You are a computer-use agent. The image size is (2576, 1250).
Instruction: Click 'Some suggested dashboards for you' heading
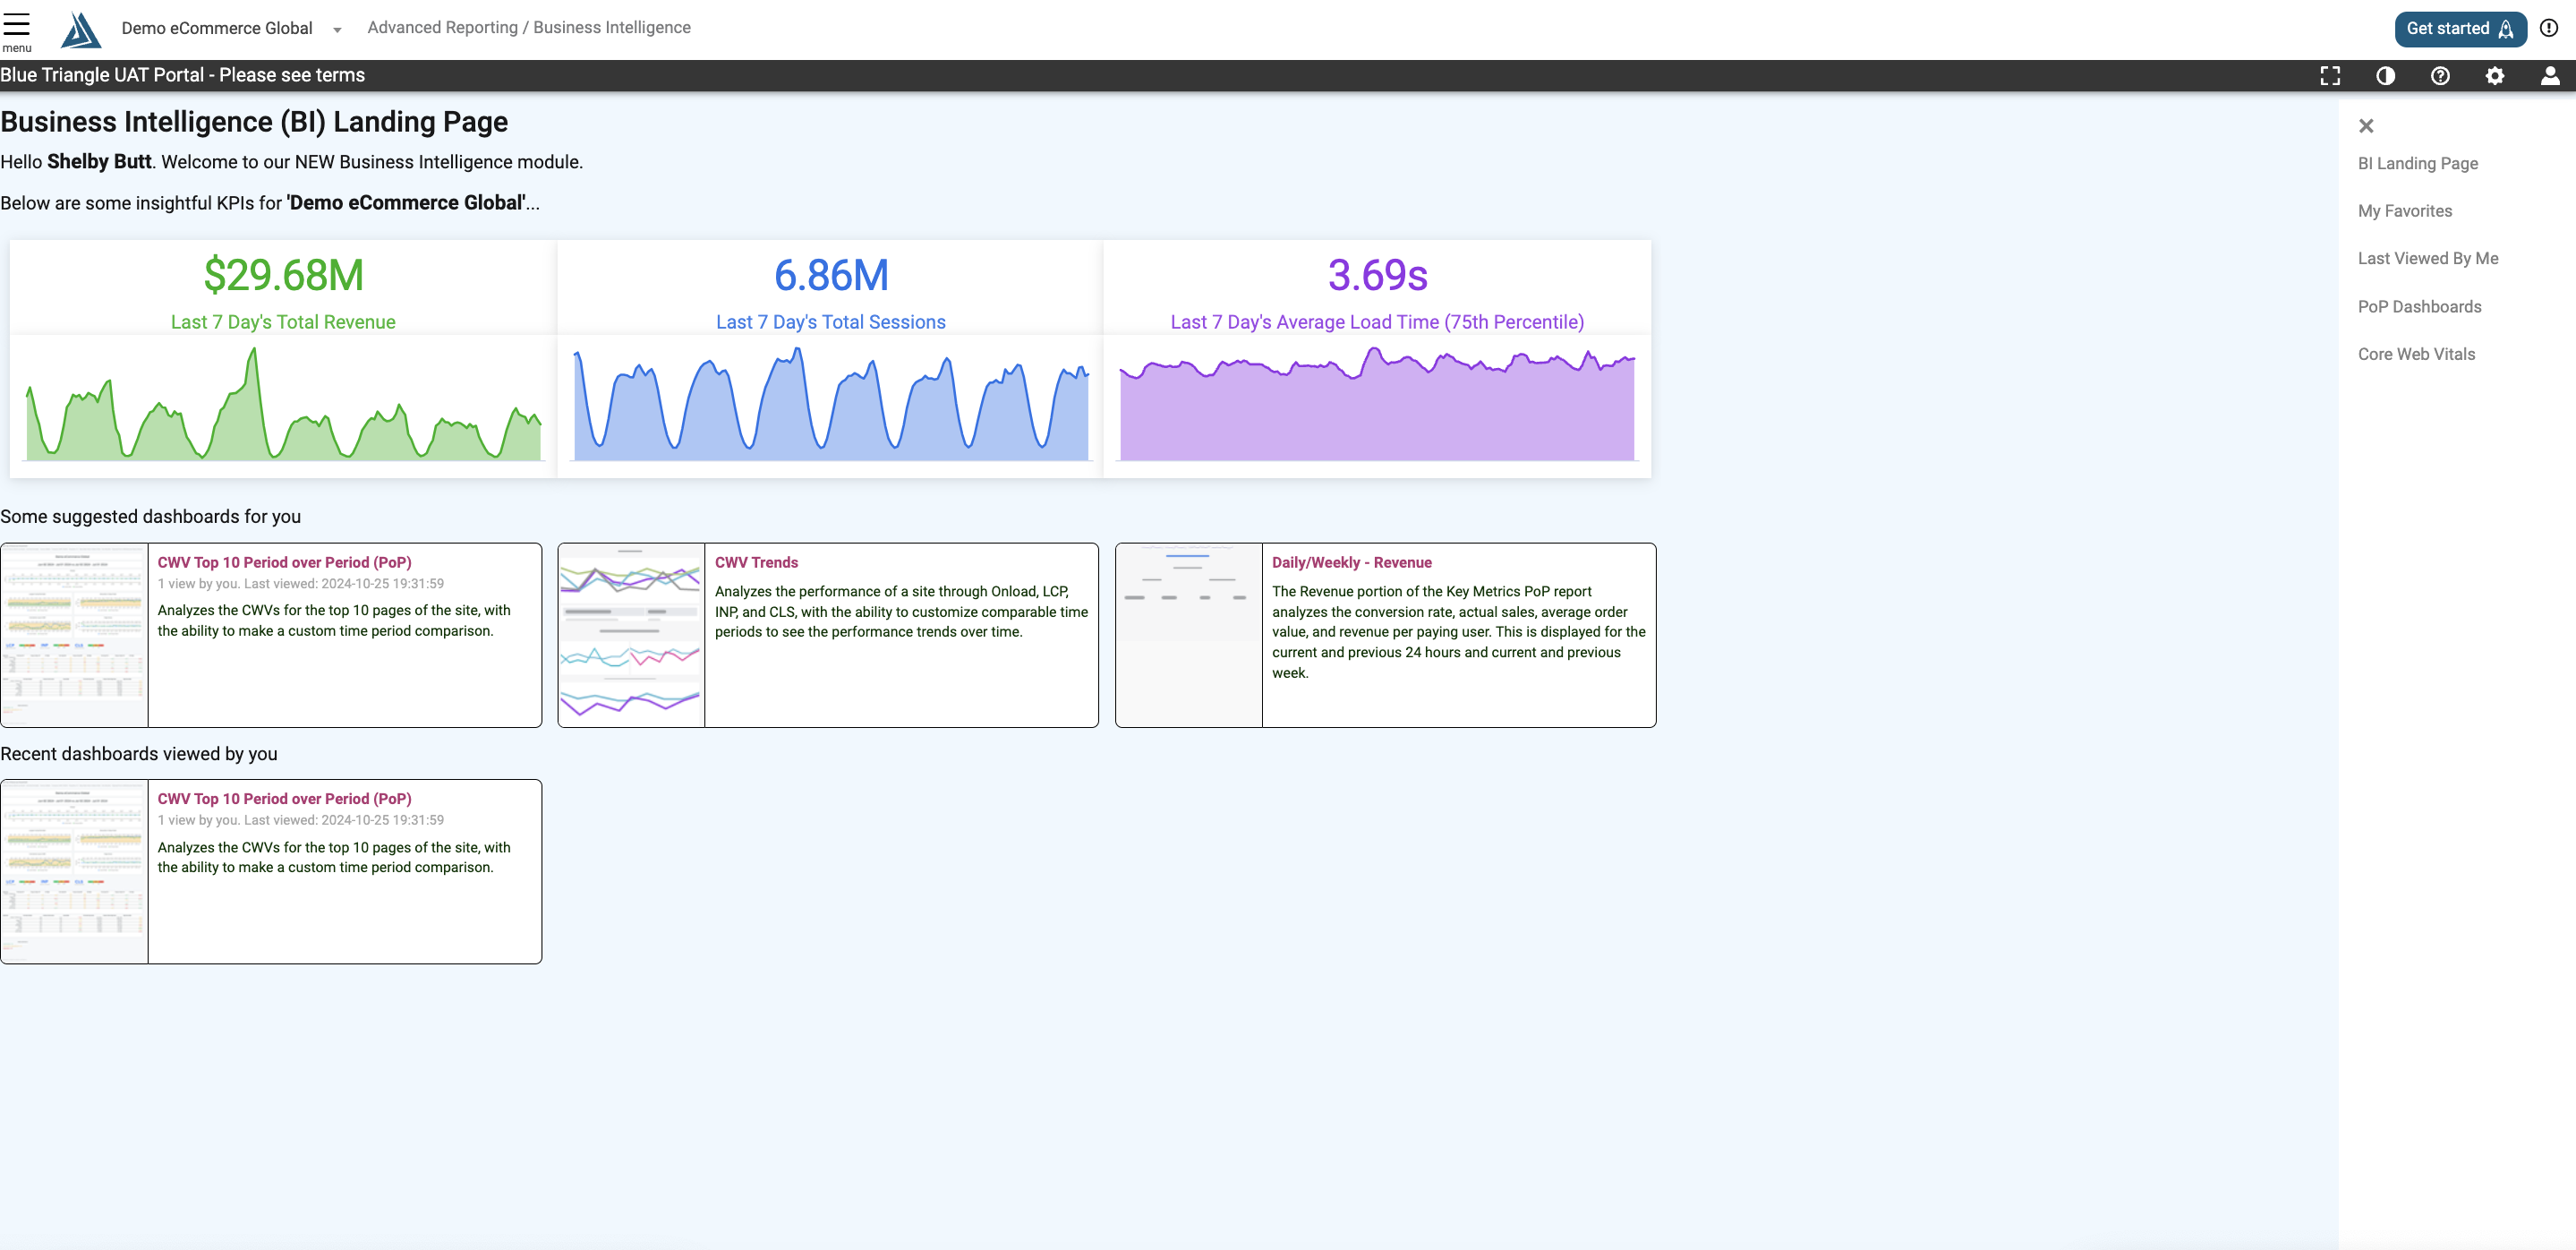[150, 517]
